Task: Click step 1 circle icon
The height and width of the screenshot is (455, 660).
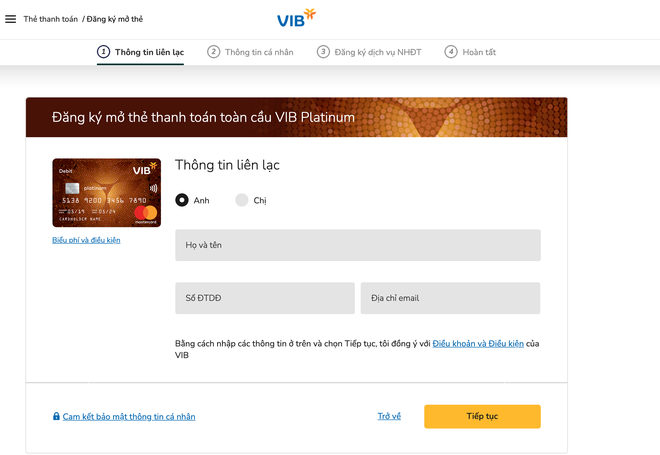Action: (104, 52)
